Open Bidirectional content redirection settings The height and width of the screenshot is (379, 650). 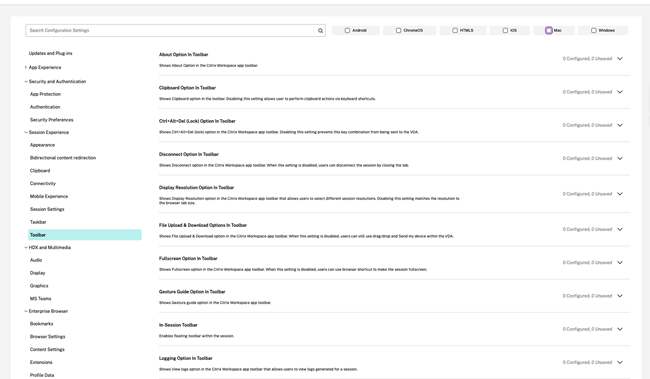coord(63,158)
